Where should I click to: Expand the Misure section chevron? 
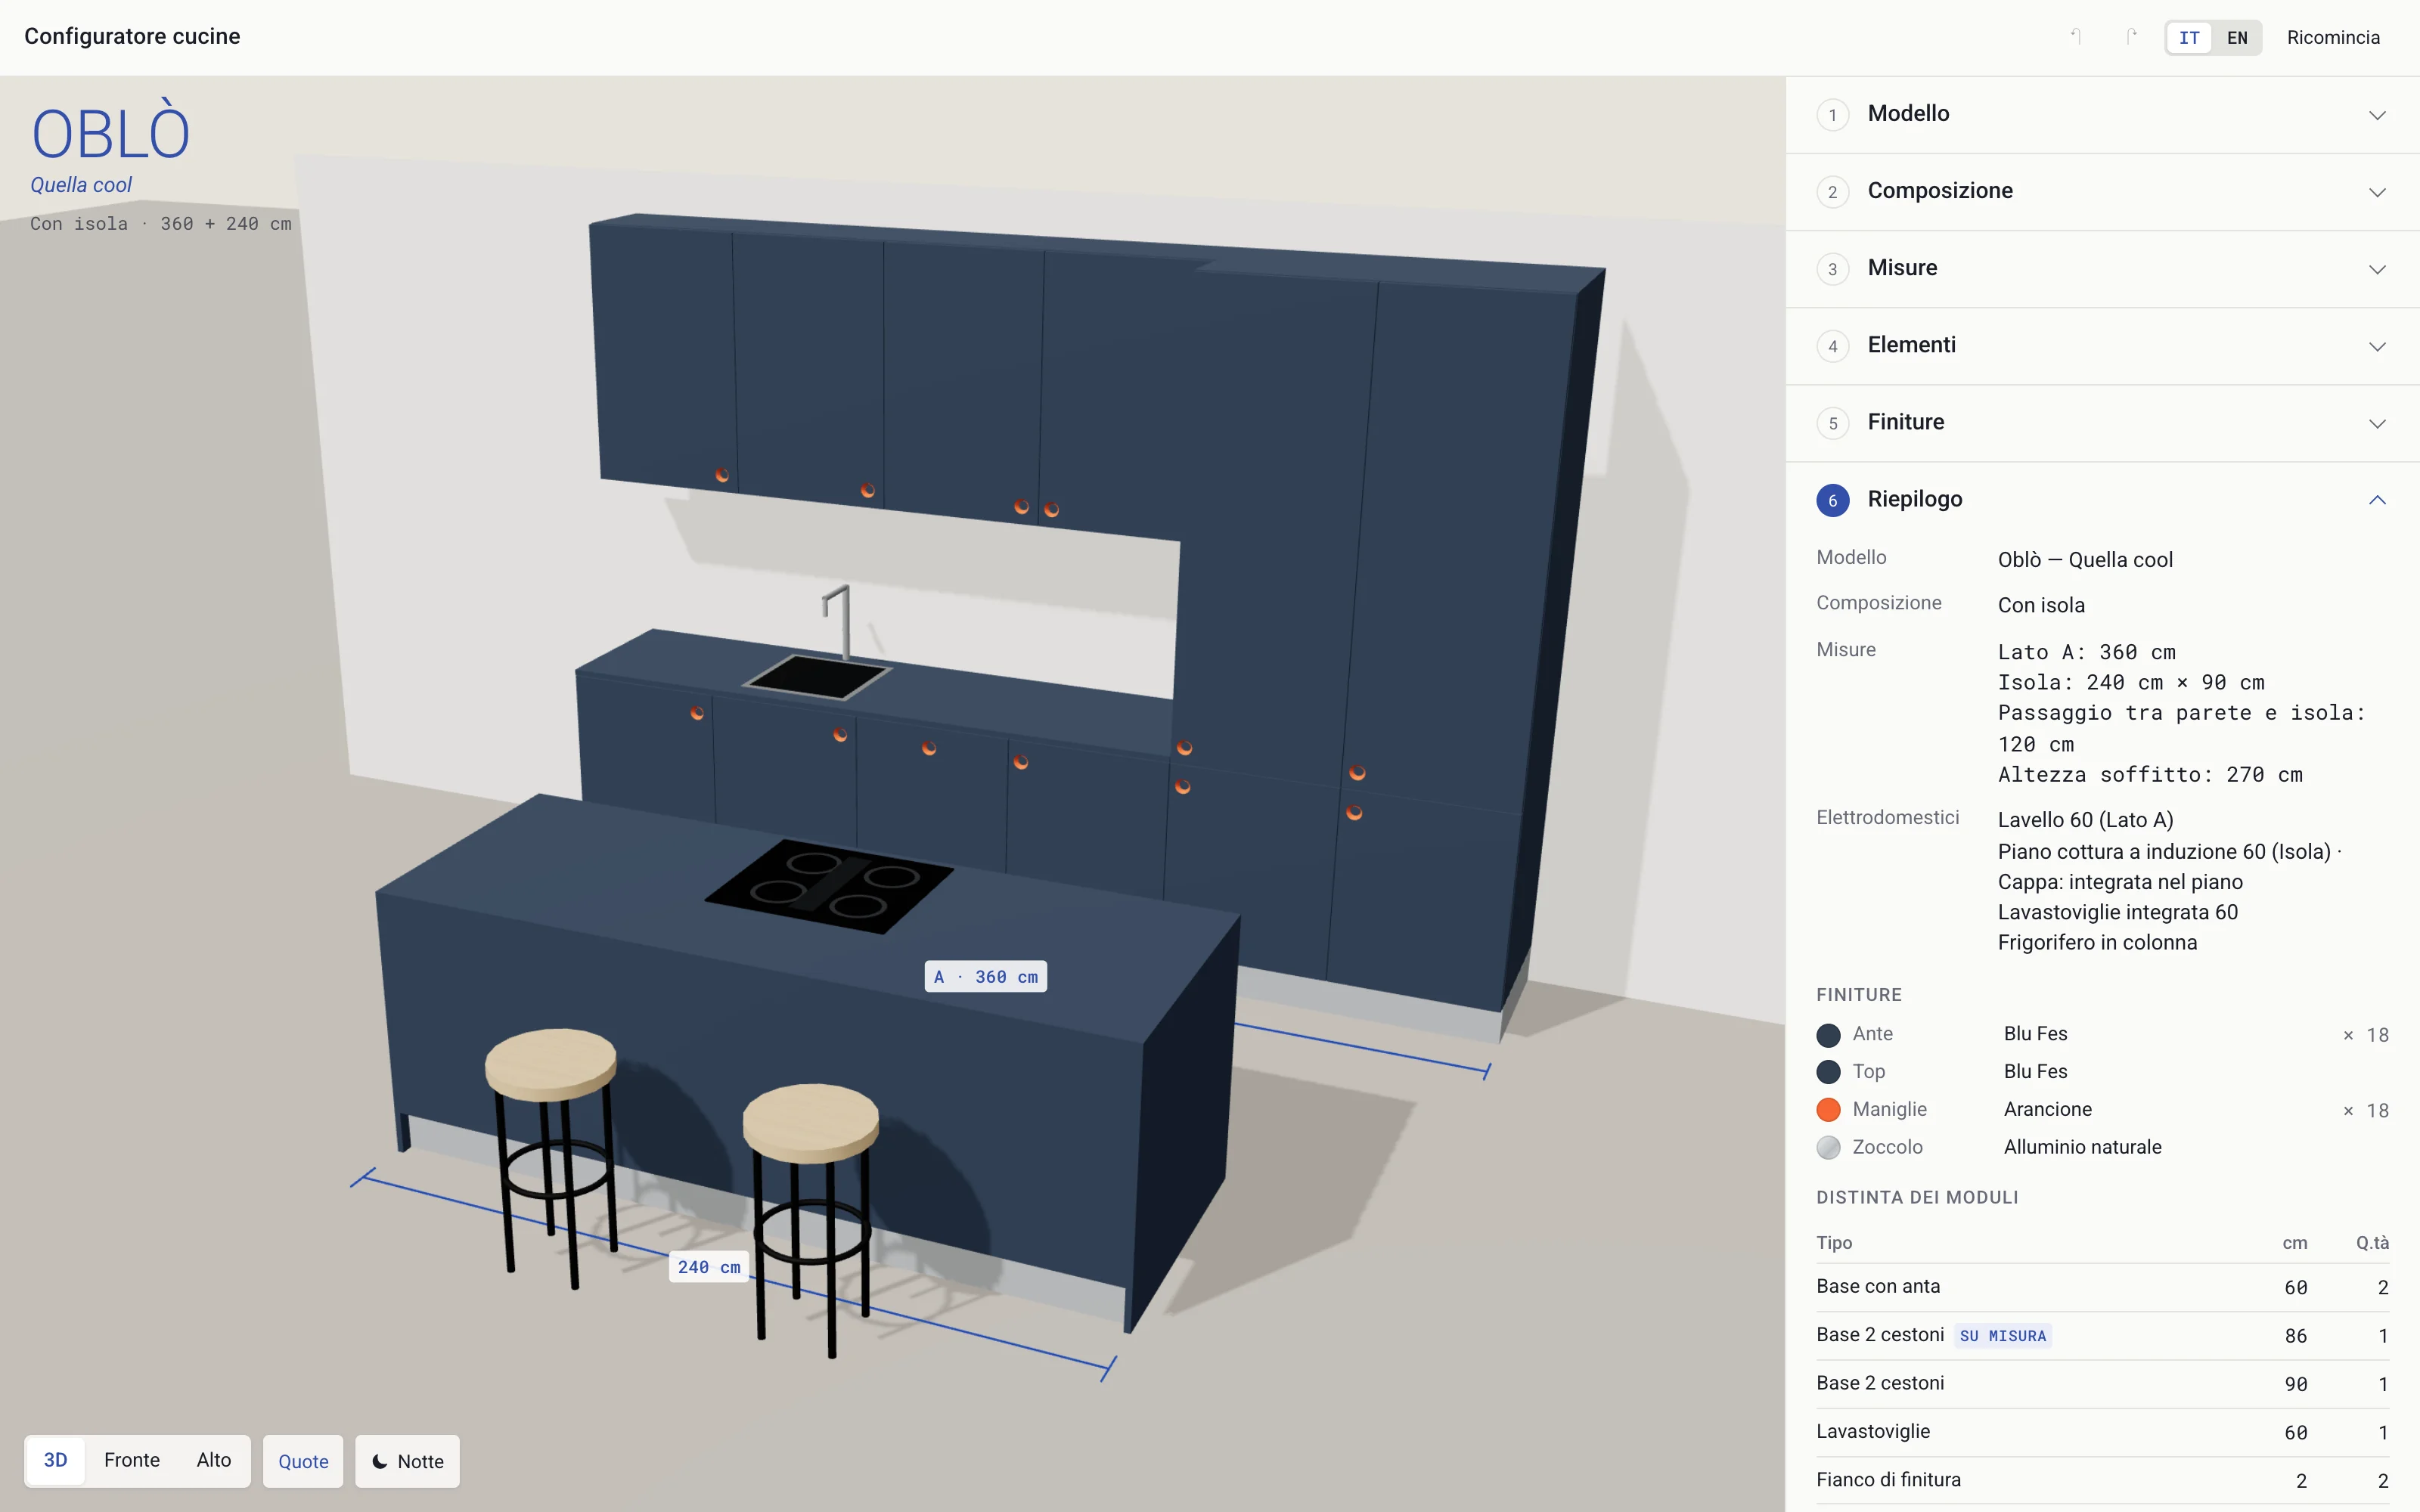pyautogui.click(x=2377, y=269)
